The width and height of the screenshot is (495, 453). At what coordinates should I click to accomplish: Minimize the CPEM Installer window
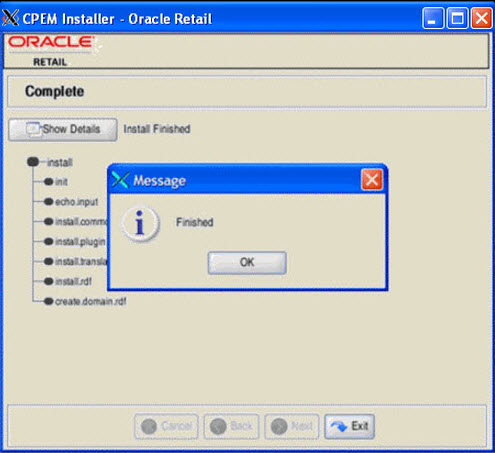pos(433,19)
